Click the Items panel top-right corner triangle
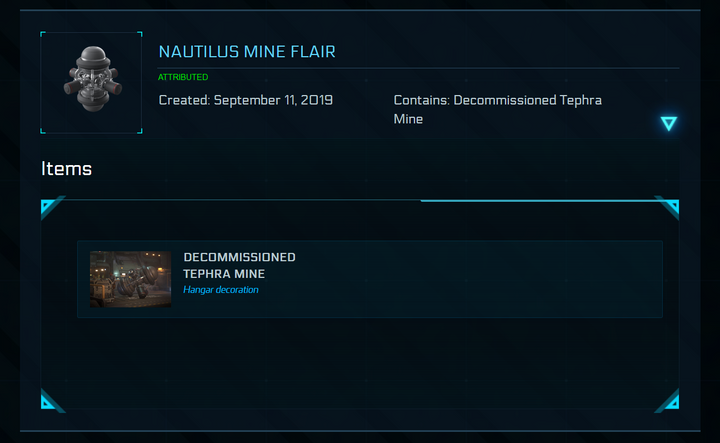The width and height of the screenshot is (720, 443). point(670,206)
